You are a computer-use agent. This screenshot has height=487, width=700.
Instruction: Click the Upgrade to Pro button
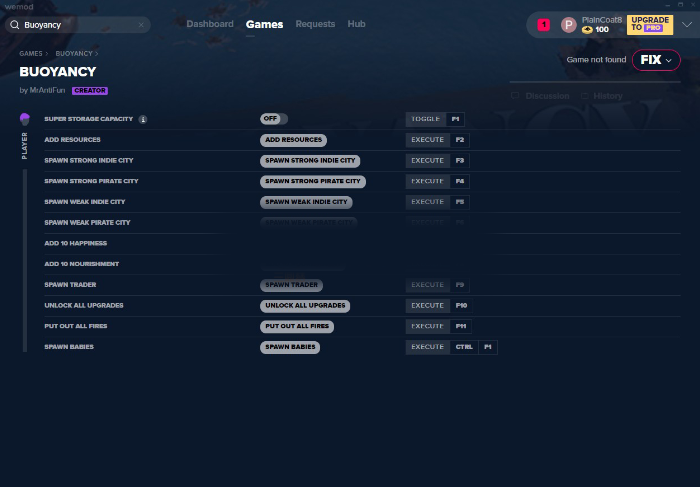pos(648,24)
